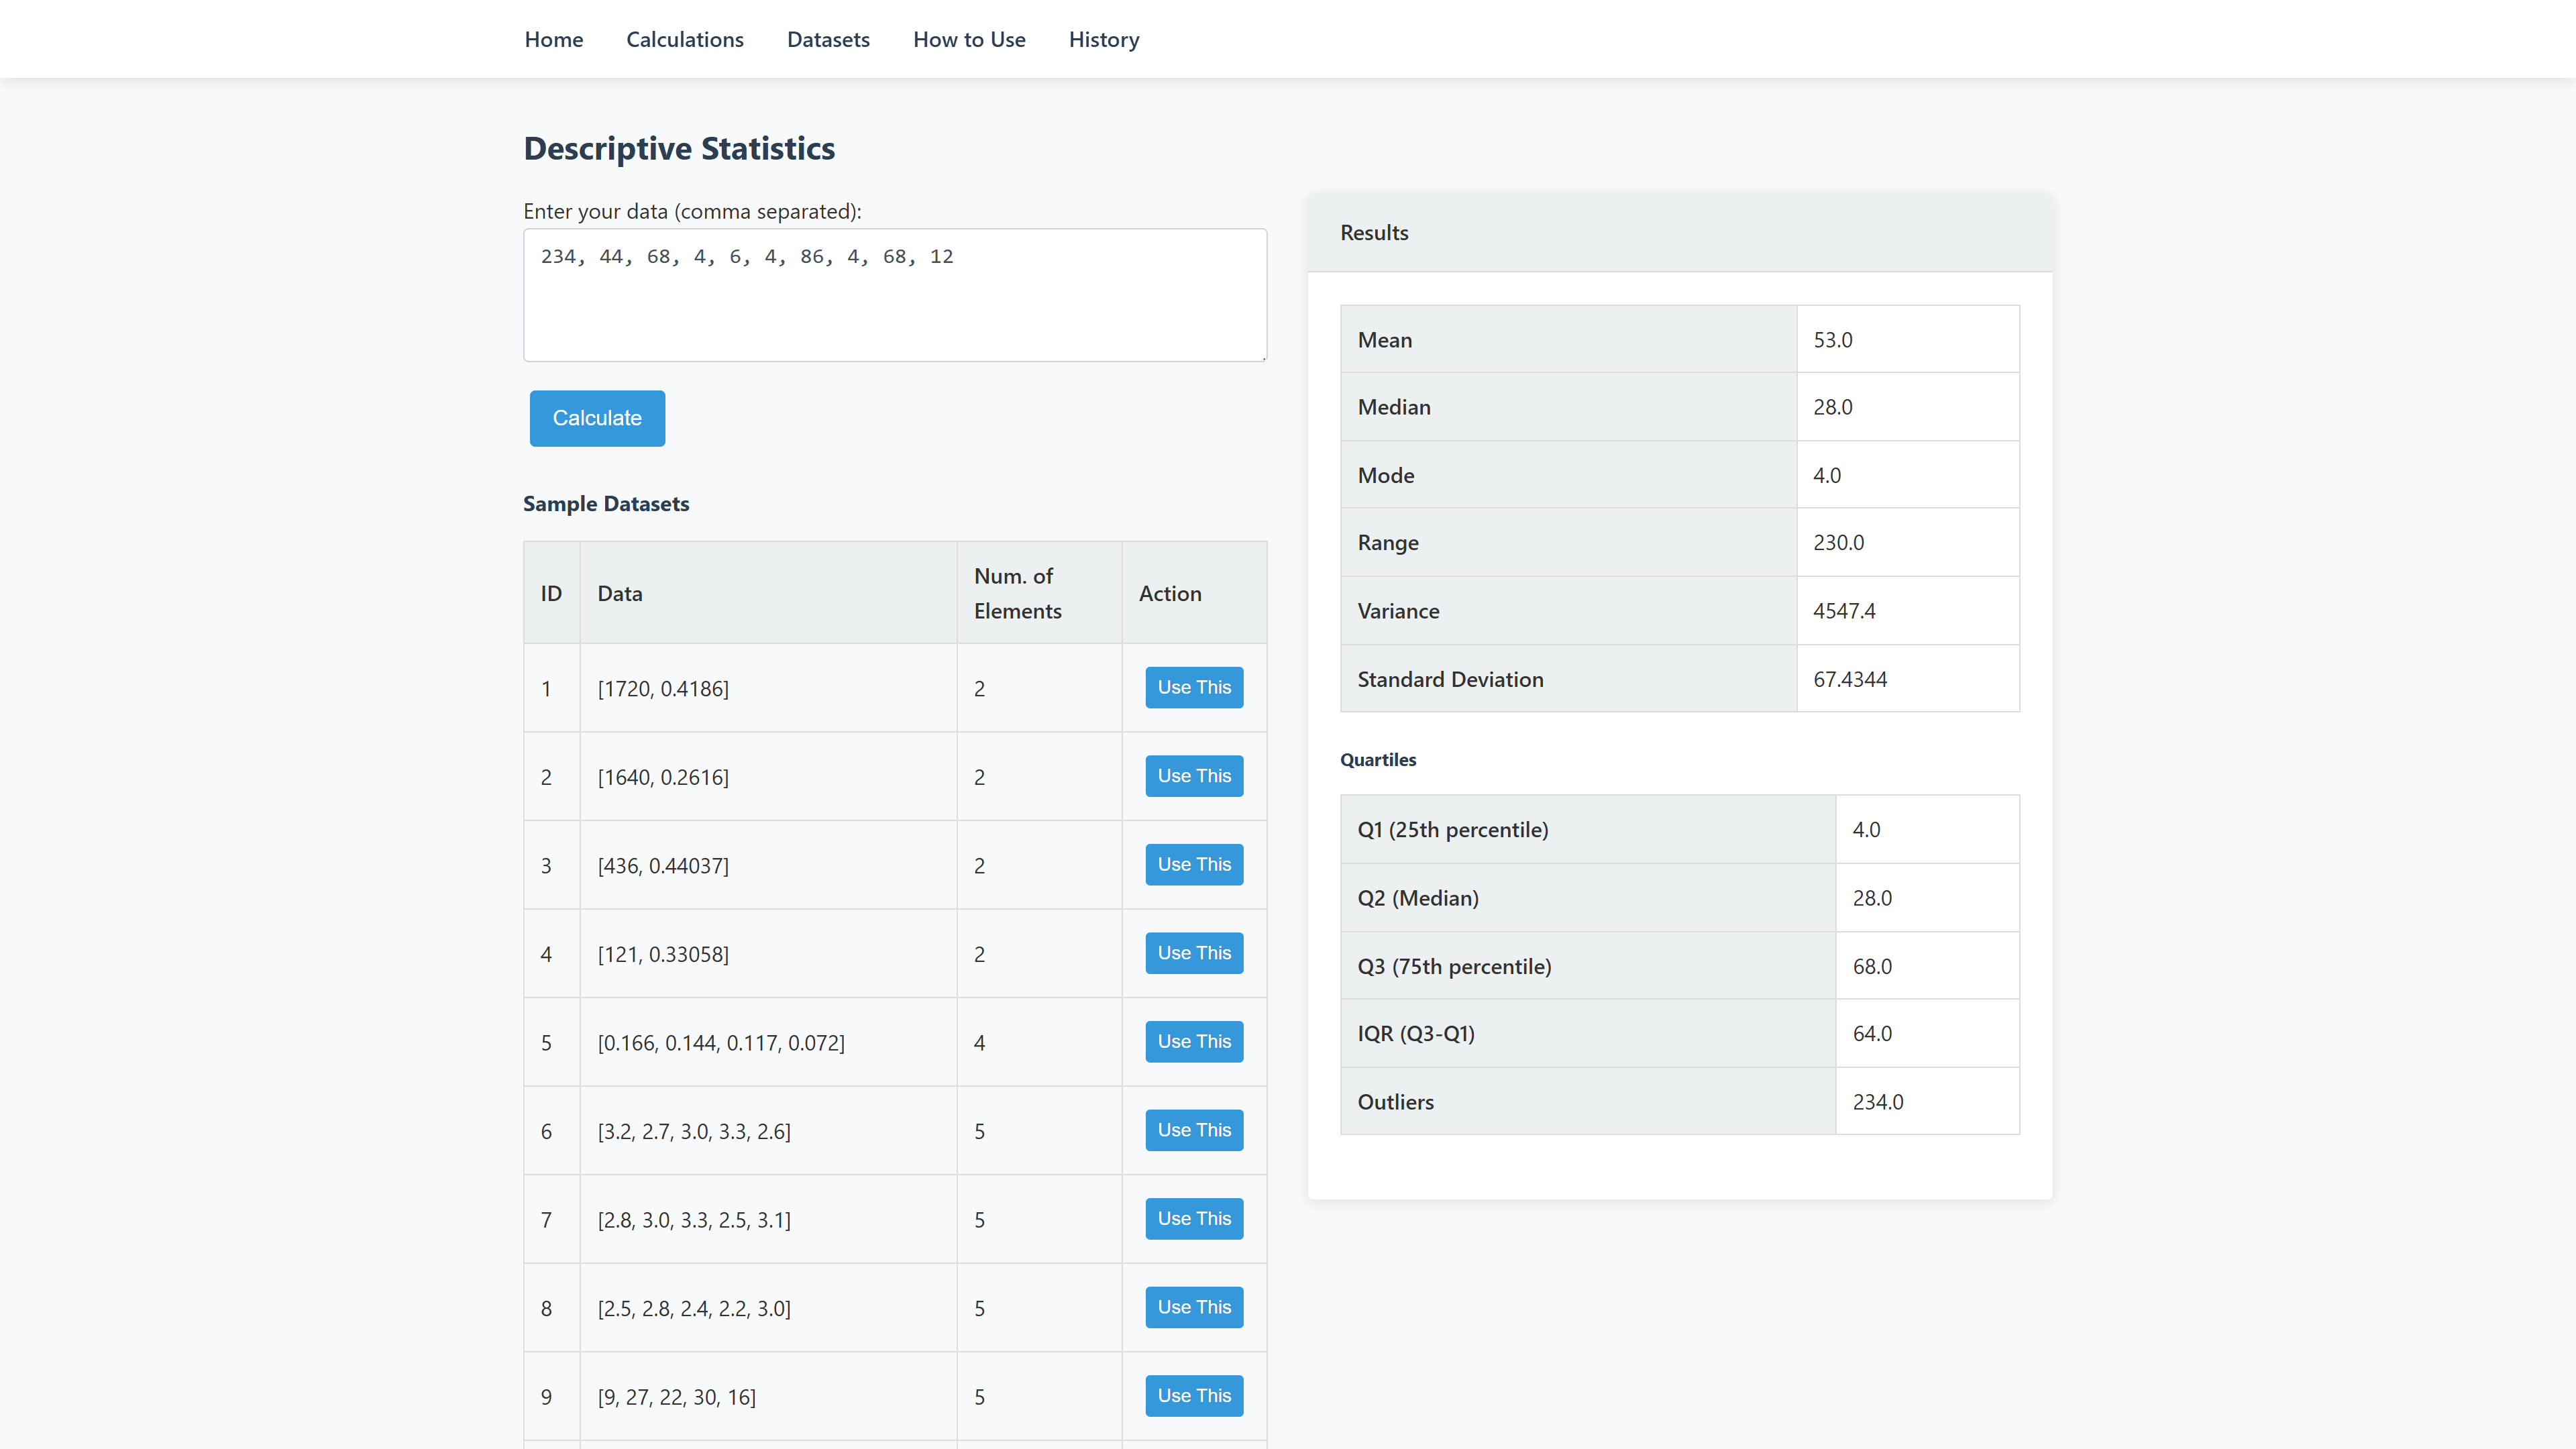Use This for [2.8, 3.0, 3.3, 2.5, 3.1]

1193,1218
